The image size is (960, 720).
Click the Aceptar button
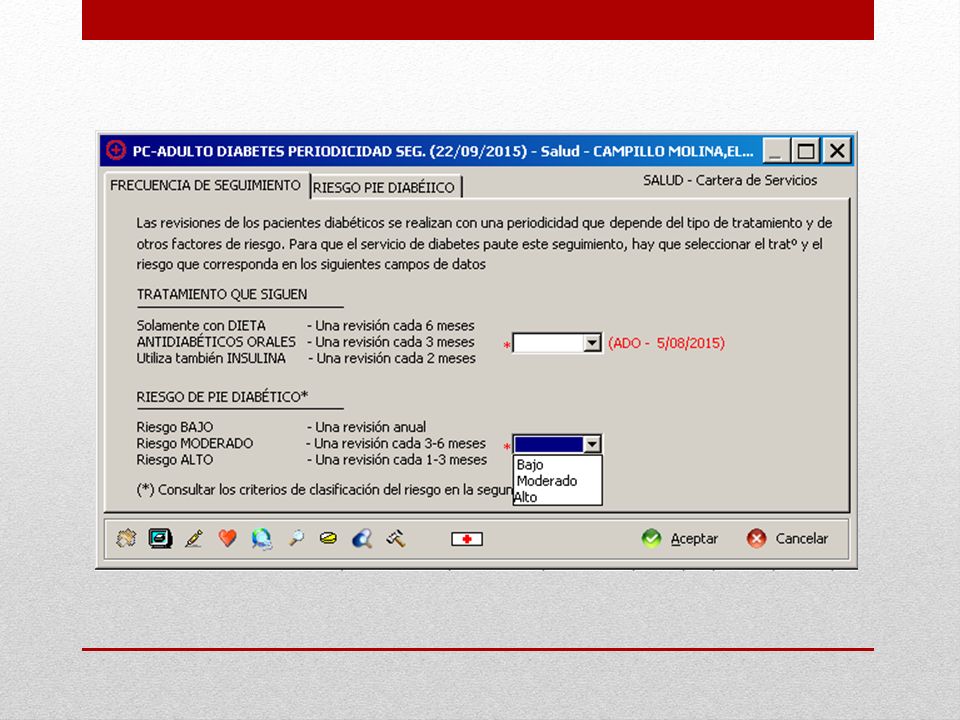coord(680,539)
